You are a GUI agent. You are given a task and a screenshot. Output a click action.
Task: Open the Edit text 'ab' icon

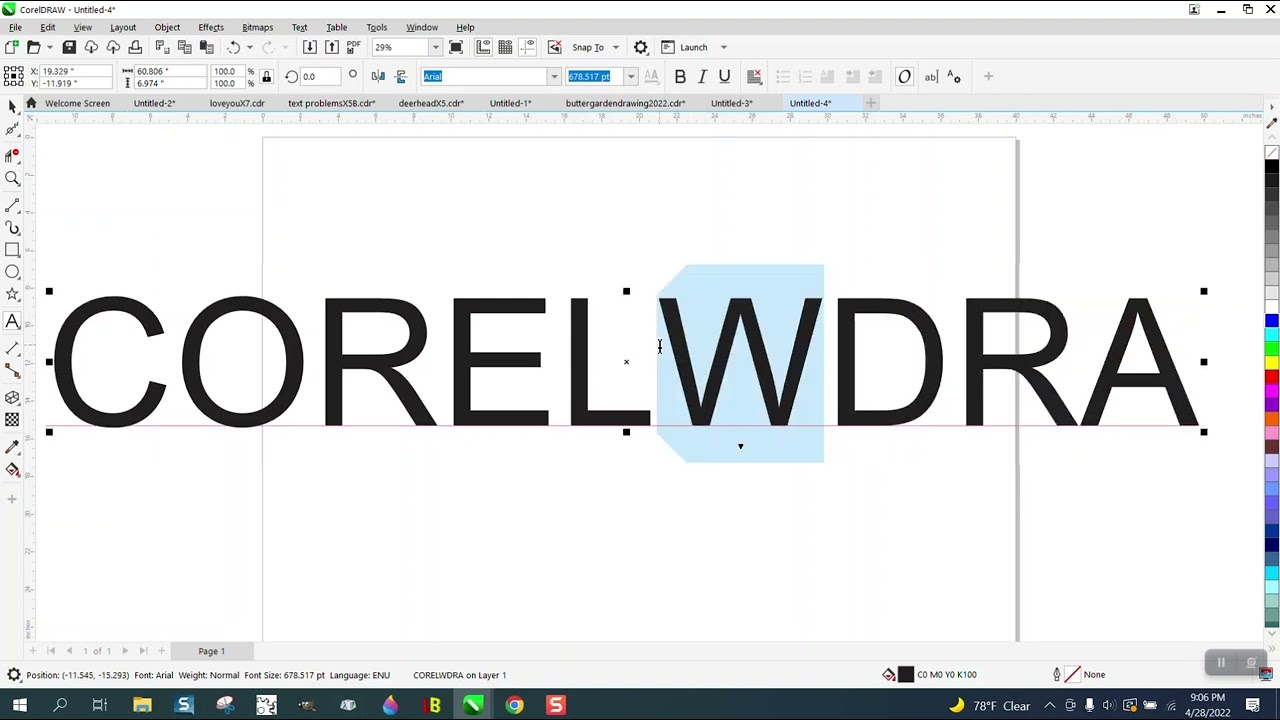pos(931,76)
